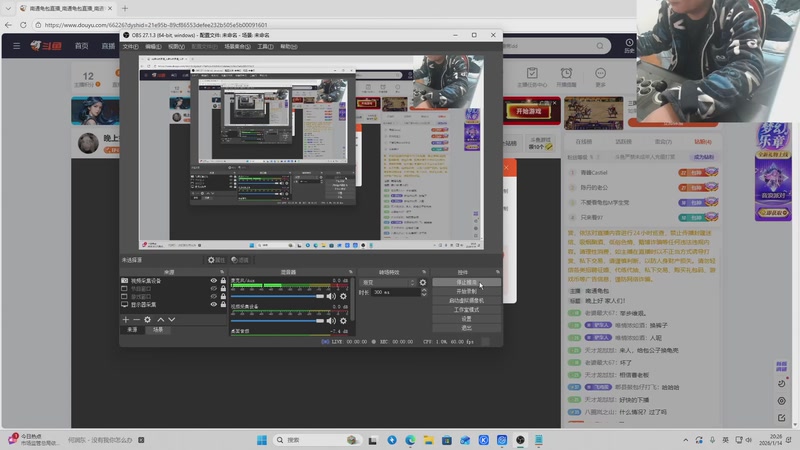
Task: Decrease the transition duration with down arrow
Action: [x=424, y=295]
